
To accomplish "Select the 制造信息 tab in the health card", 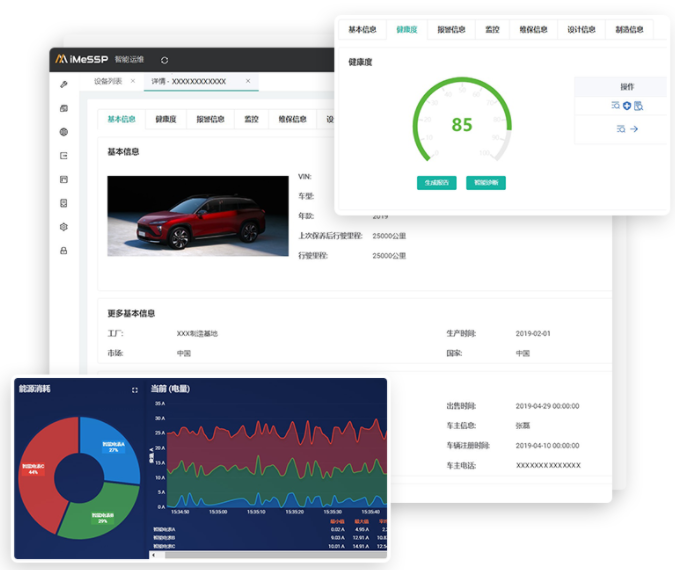I will (629, 30).
